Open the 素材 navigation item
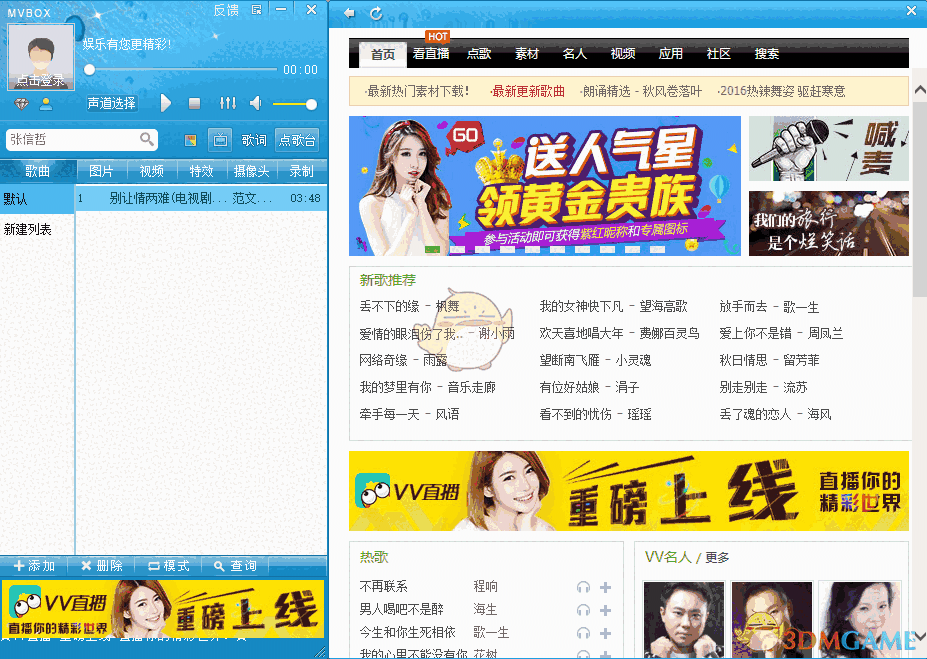Screen dimensions: 927x659 527,54
